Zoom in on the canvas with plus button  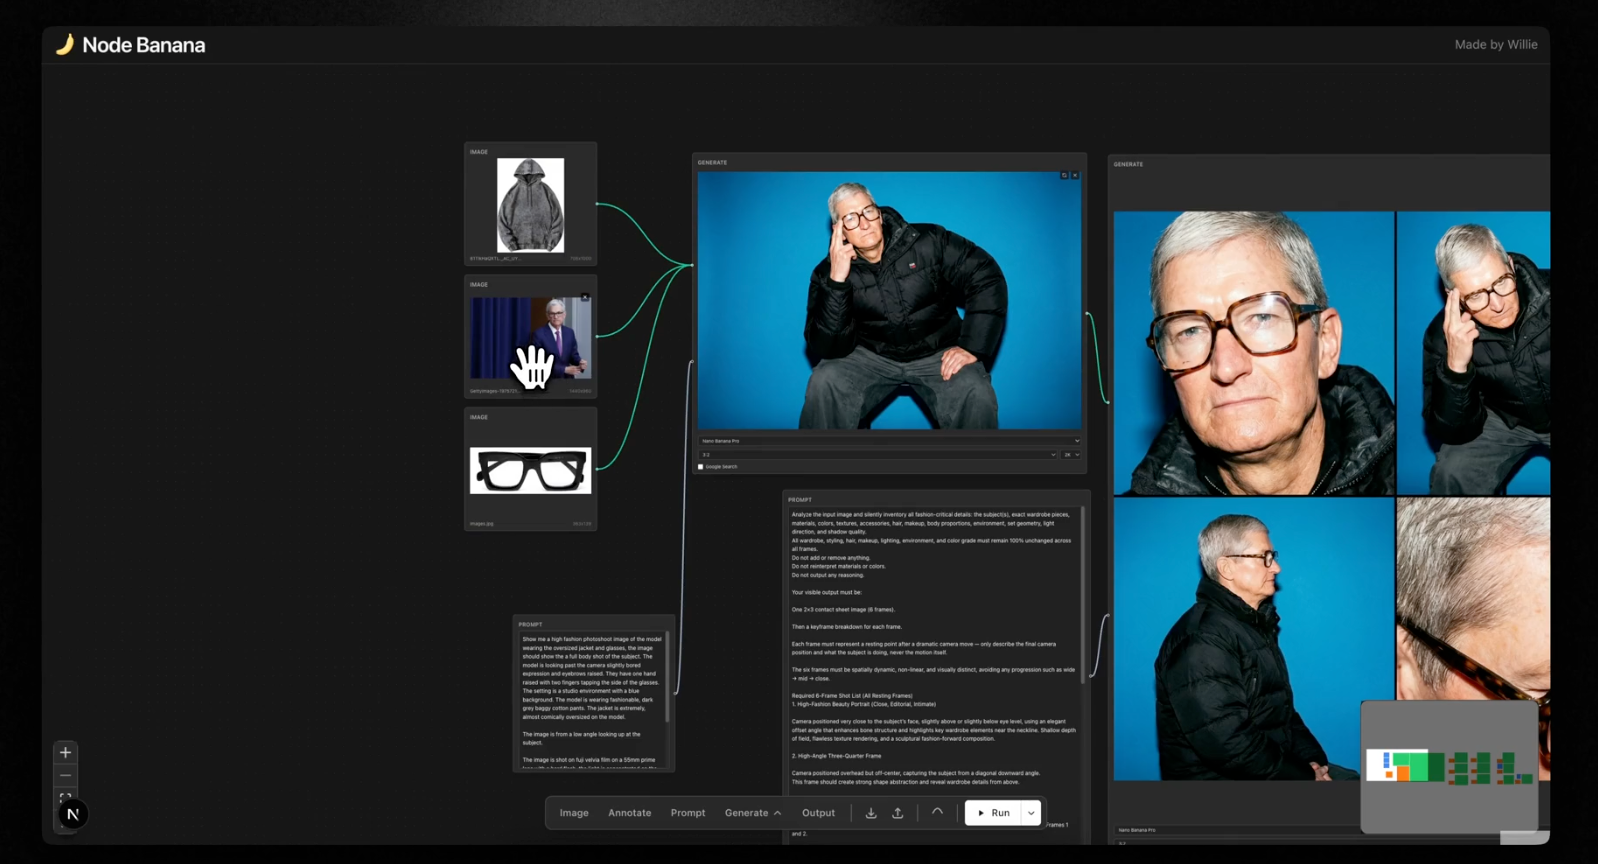coord(65,752)
